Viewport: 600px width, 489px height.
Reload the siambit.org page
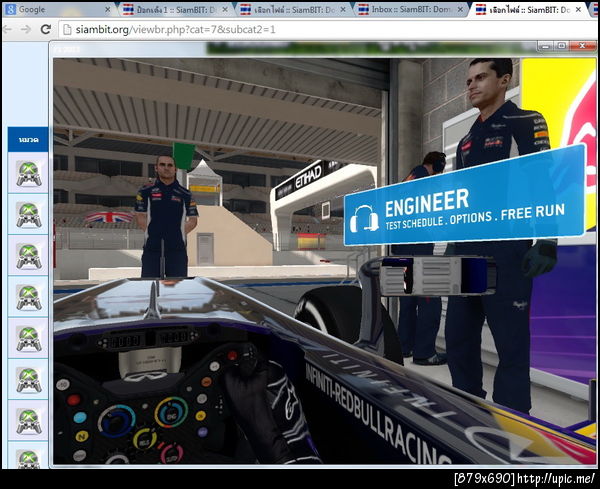point(46,29)
